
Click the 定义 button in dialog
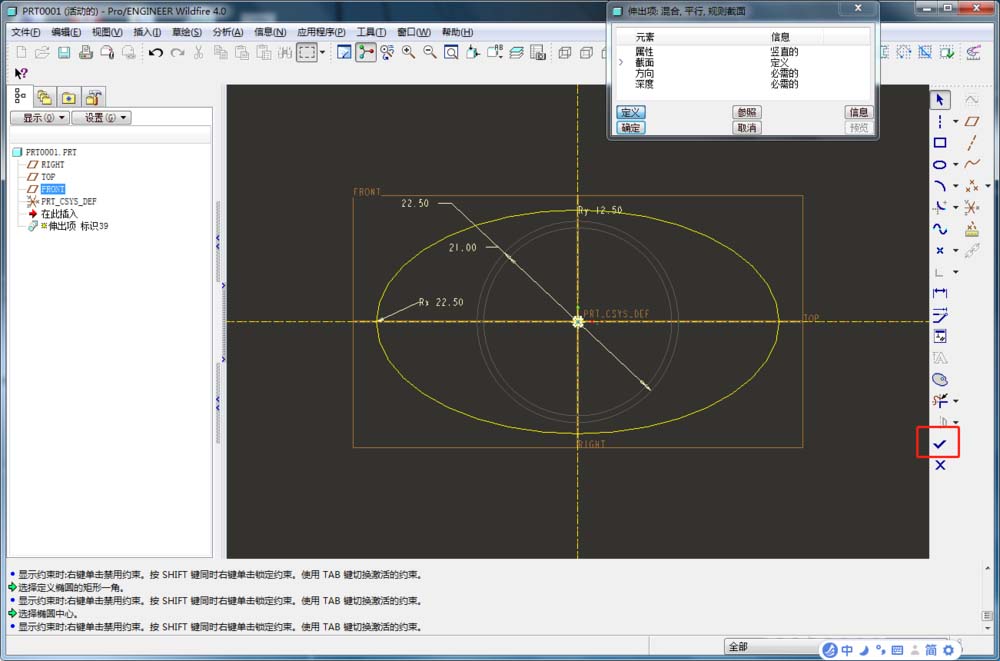630,112
